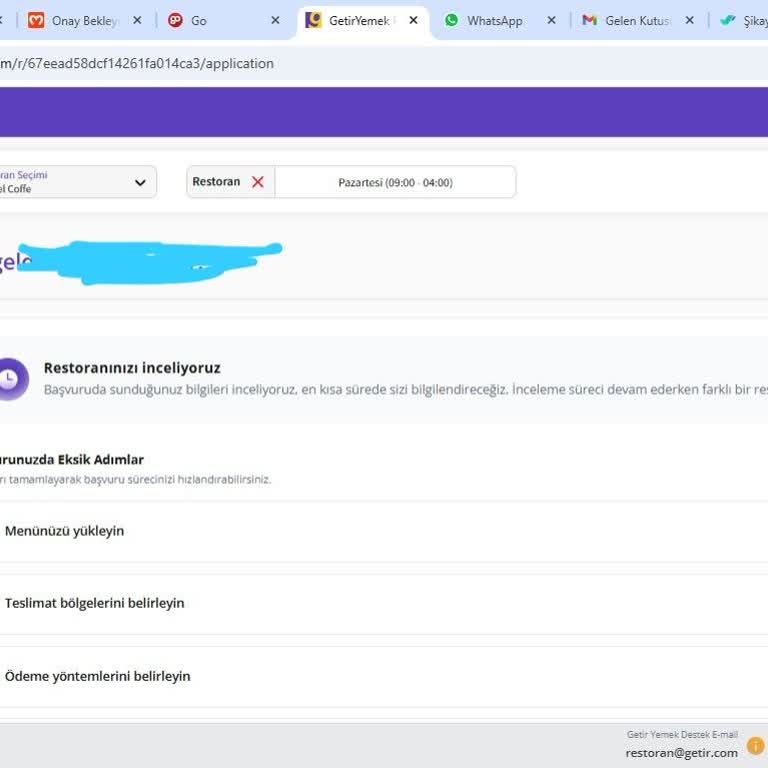The image size is (768, 768).
Task: Click the Restoran red X status icon
Action: tap(258, 182)
